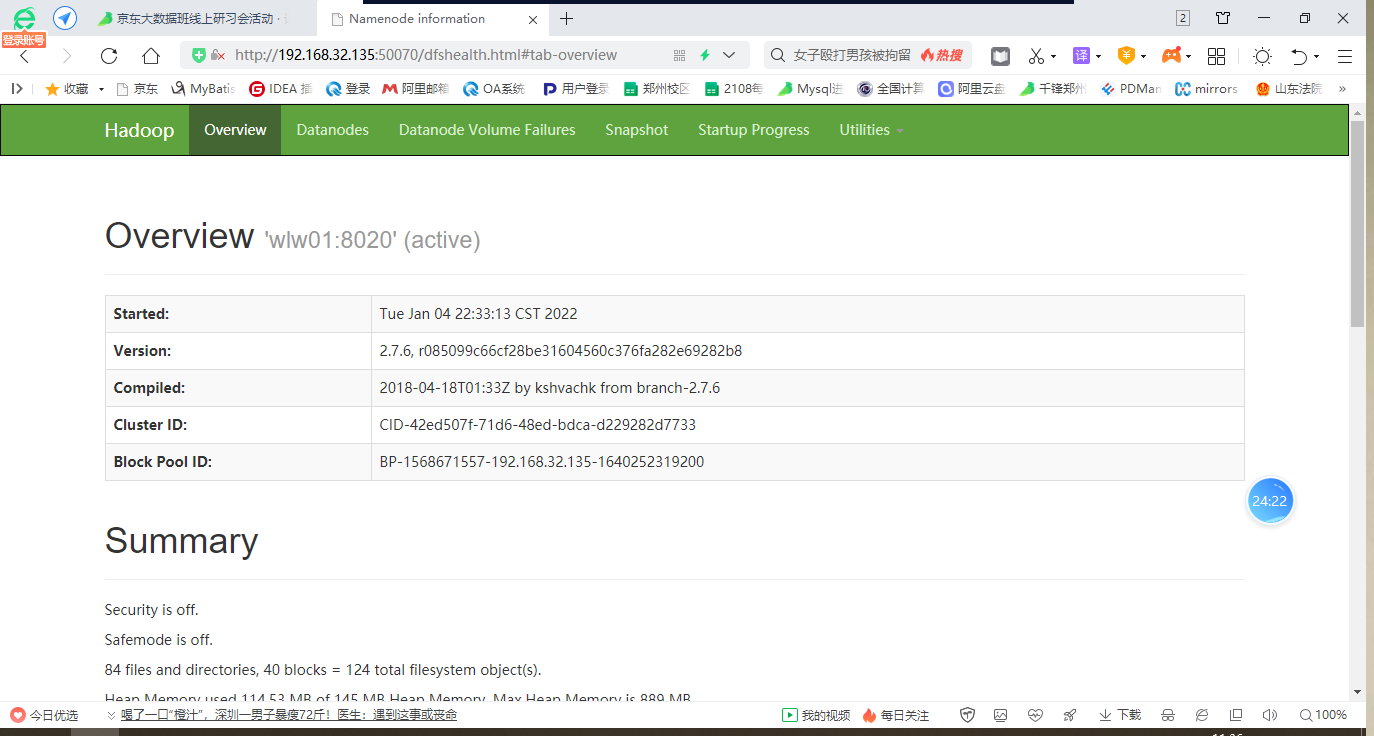
Task: Expand the bookmarks bar side toggle
Action: 16,89
